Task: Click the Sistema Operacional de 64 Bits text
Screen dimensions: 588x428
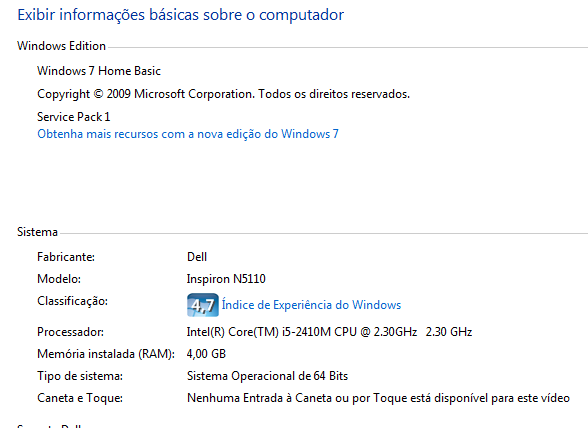Action: (x=267, y=376)
